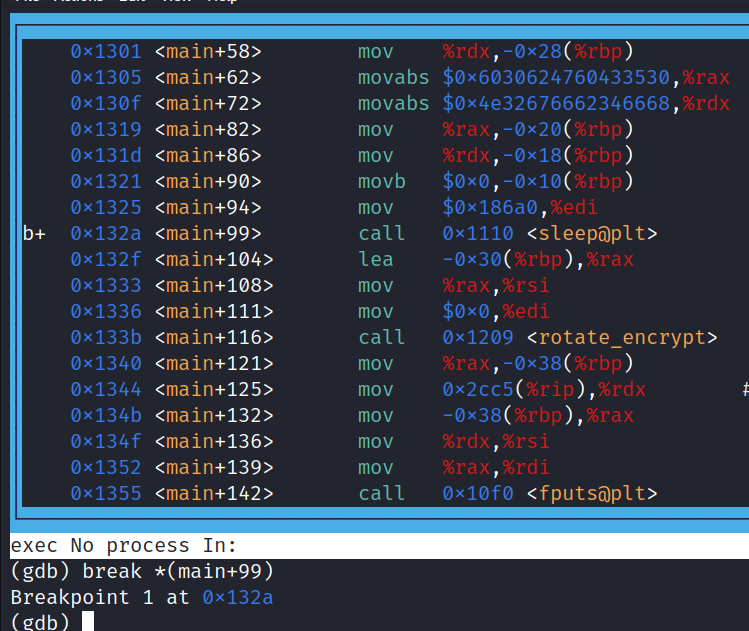Image resolution: width=749 pixels, height=631 pixels.
Task: Click the operand %rax,-0x20(%rbp)
Action: 538,129
